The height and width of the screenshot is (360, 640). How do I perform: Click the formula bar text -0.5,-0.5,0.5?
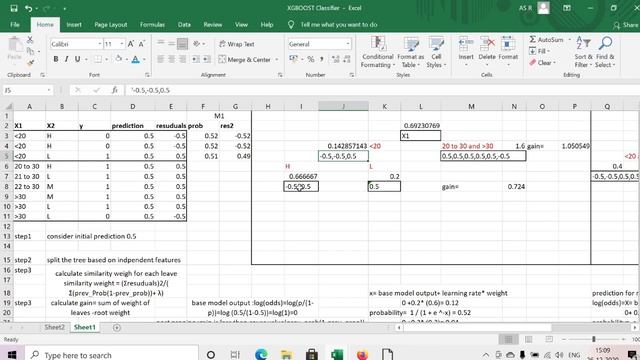point(151,90)
